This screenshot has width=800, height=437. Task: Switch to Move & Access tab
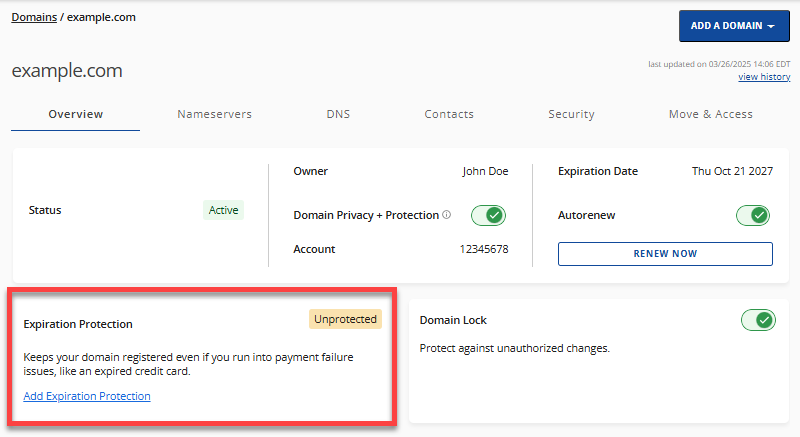pos(710,114)
